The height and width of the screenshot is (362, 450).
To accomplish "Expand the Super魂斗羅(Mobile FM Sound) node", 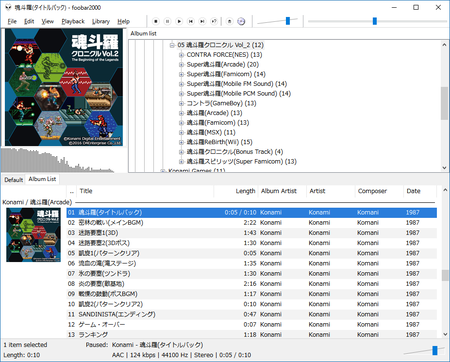I will point(181,84).
